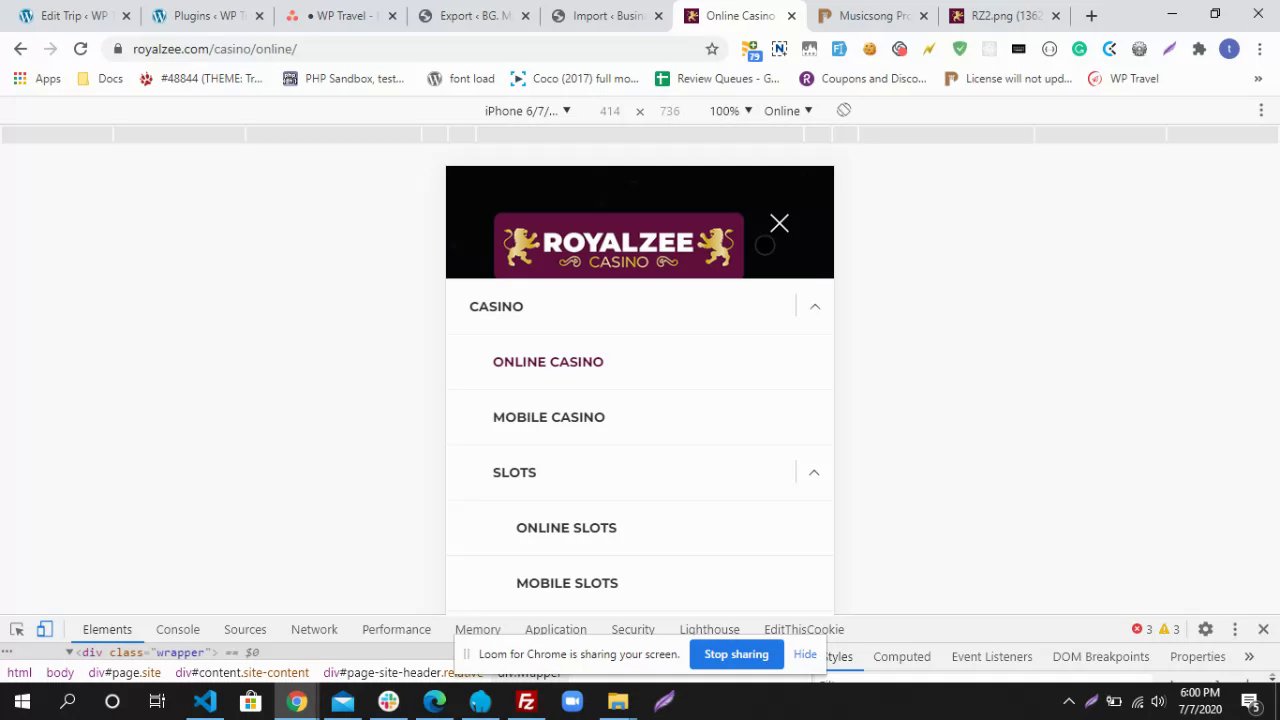Open the ONLINE CASINO menu link
The image size is (1280, 720).
[548, 362]
